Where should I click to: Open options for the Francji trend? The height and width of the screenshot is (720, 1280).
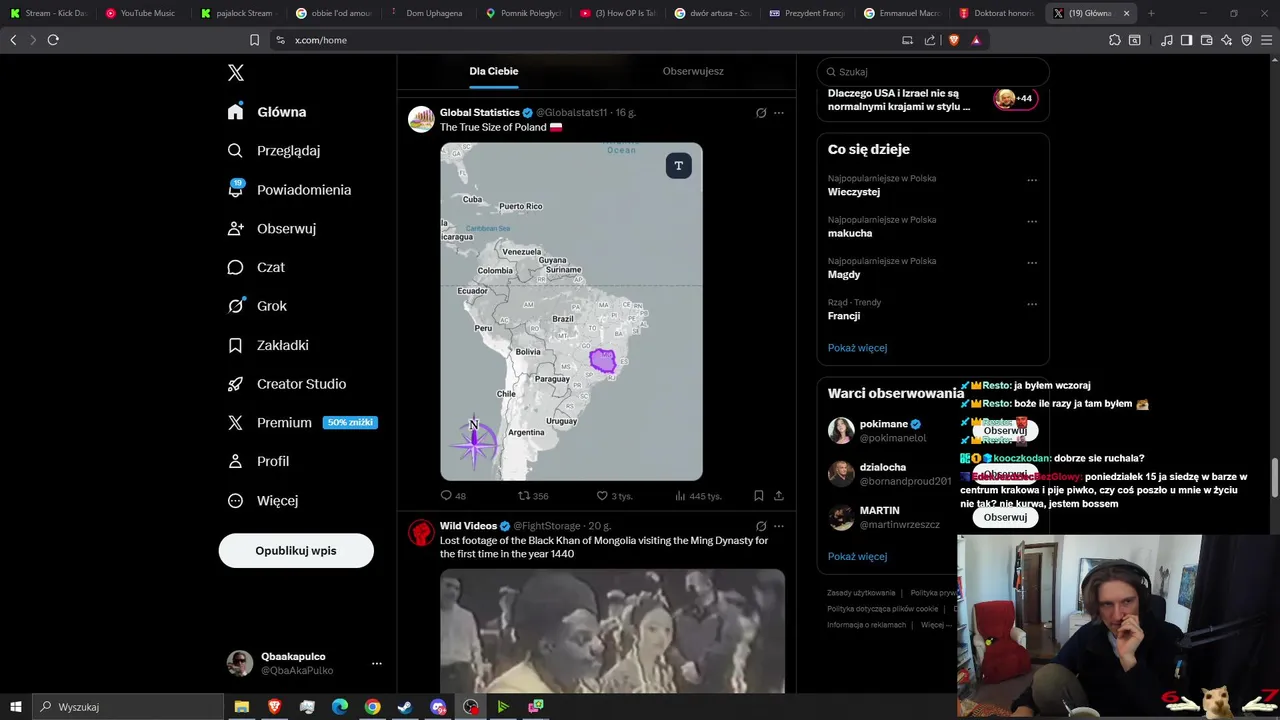1032,304
